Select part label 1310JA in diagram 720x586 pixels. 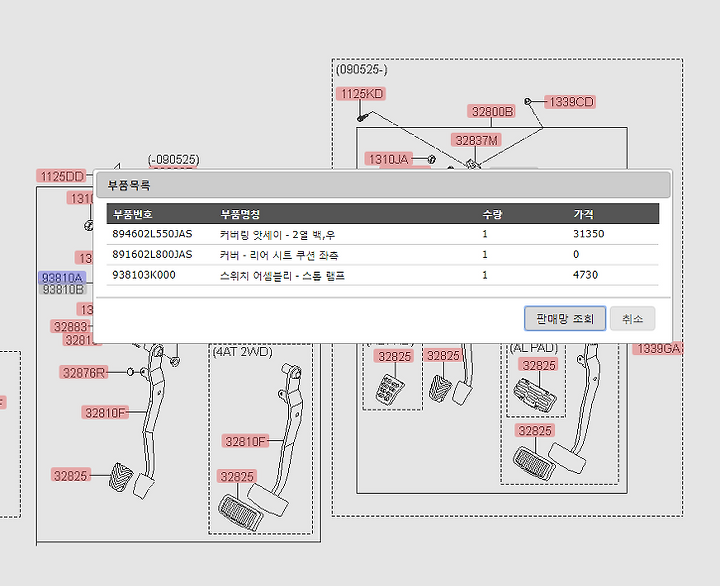(x=388, y=159)
